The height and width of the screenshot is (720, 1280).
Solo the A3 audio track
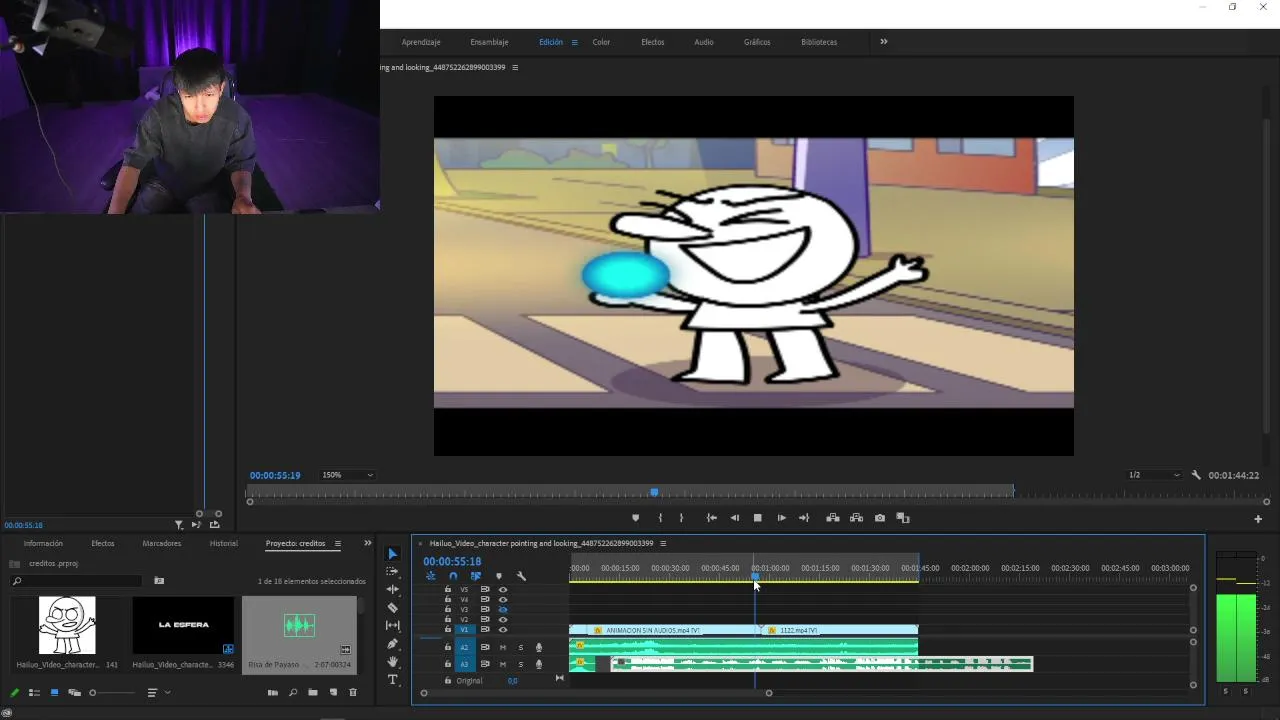coord(520,664)
